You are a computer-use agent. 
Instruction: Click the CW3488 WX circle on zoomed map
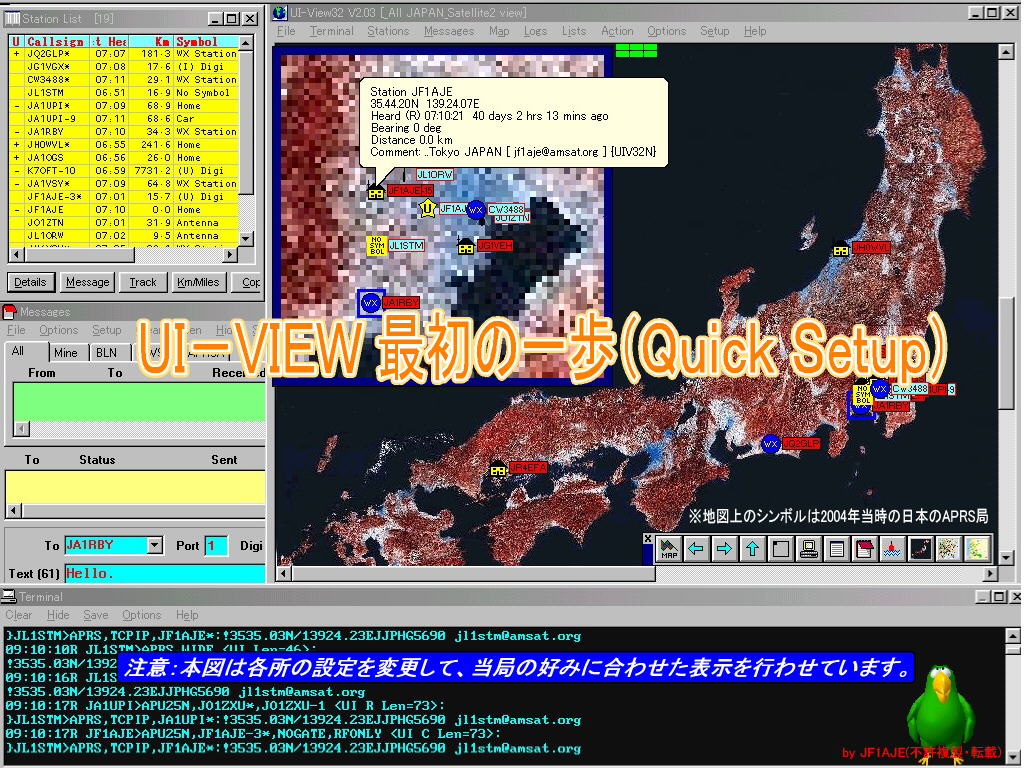coord(476,210)
